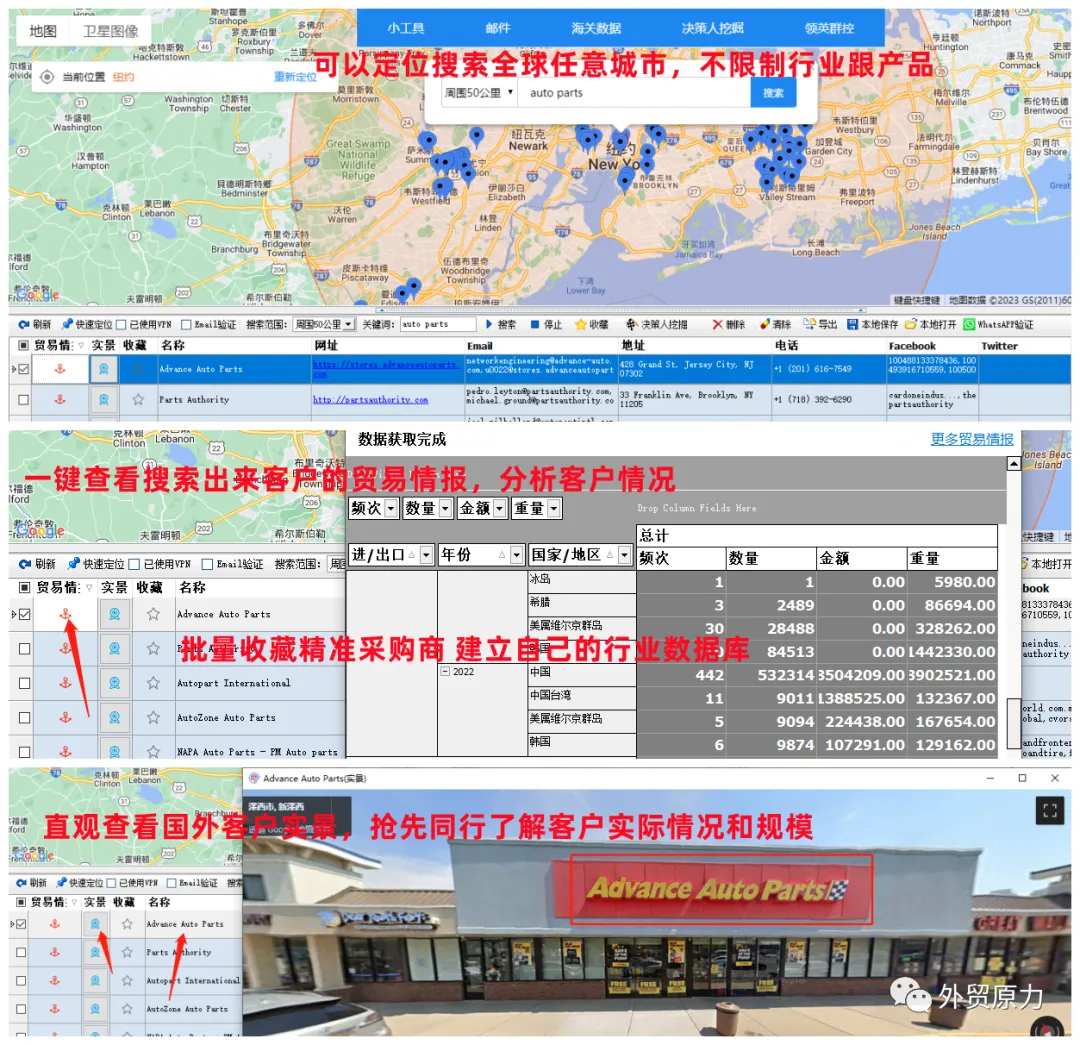The width and height of the screenshot is (1080, 1045).
Task: Switch to 地图 map view
Action: [43, 31]
